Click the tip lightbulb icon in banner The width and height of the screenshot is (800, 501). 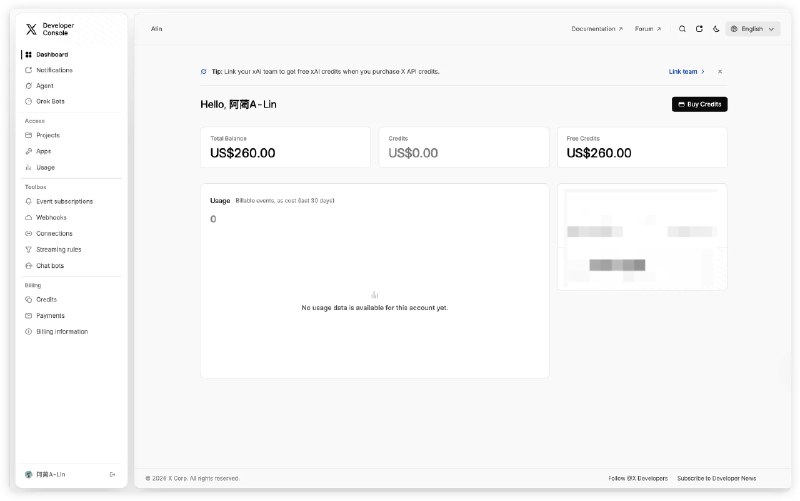pyautogui.click(x=204, y=72)
